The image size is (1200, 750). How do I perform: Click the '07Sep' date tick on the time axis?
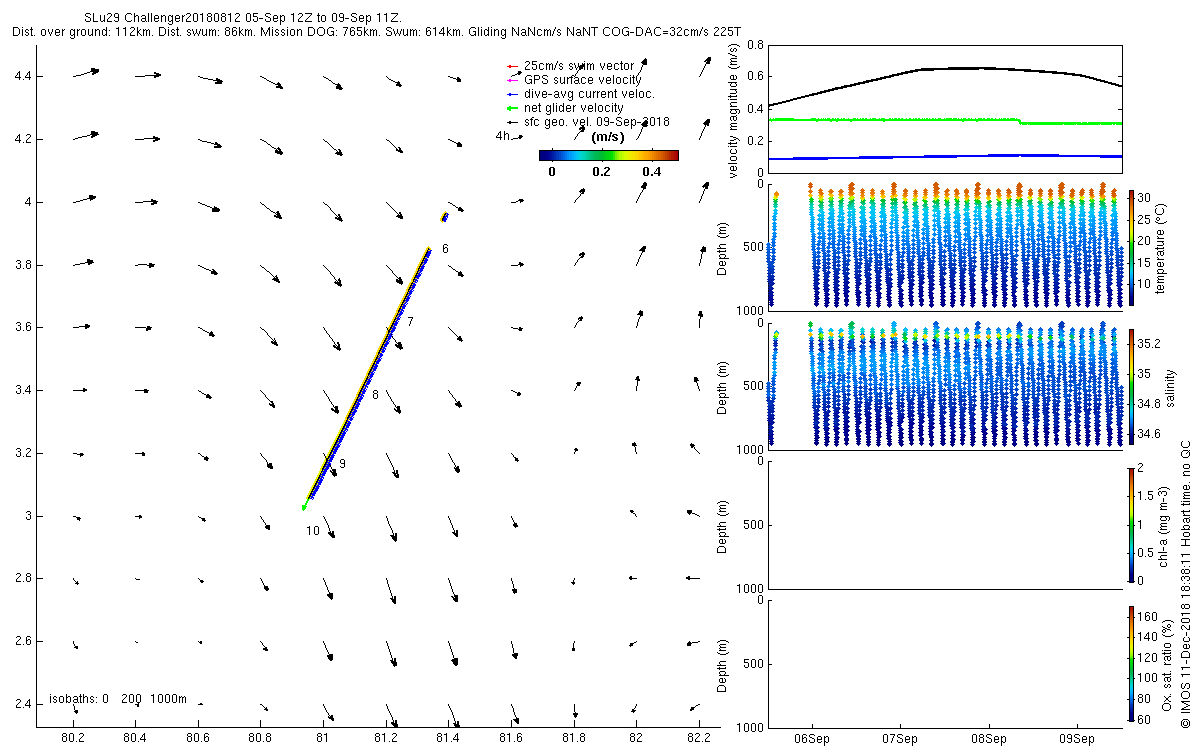(900, 738)
